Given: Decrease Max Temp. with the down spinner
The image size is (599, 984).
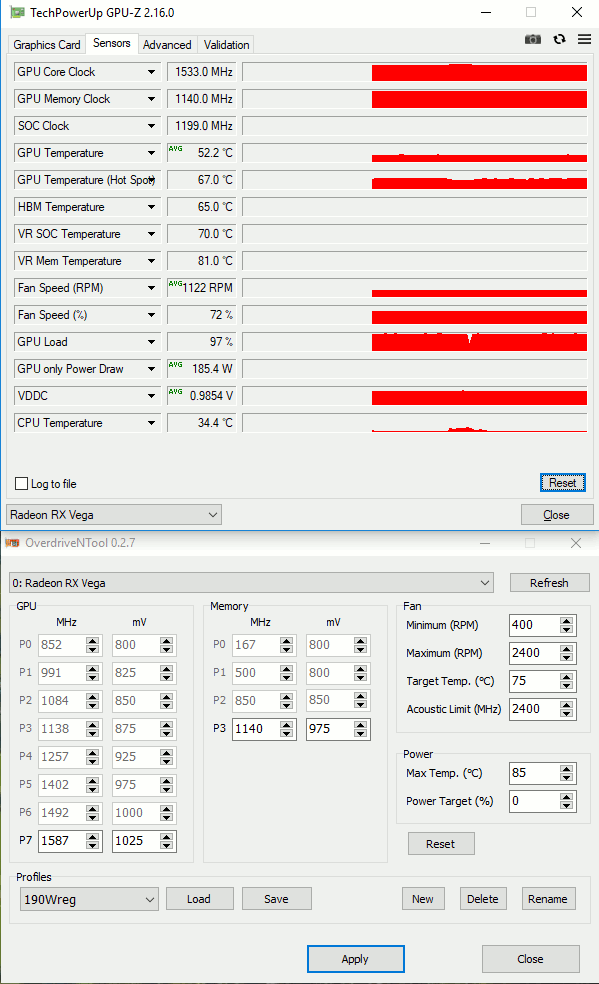Looking at the screenshot, I should 566,778.
